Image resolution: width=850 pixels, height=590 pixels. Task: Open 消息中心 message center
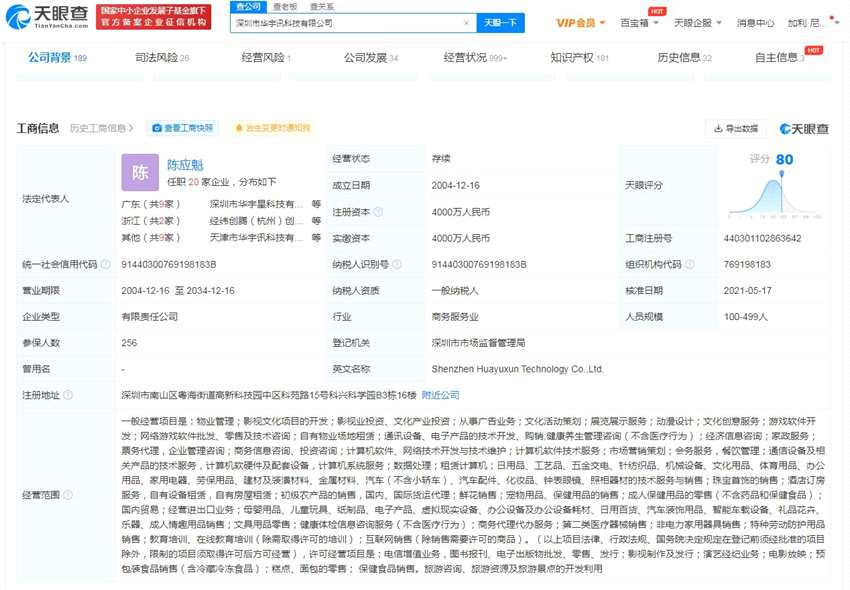(x=755, y=23)
